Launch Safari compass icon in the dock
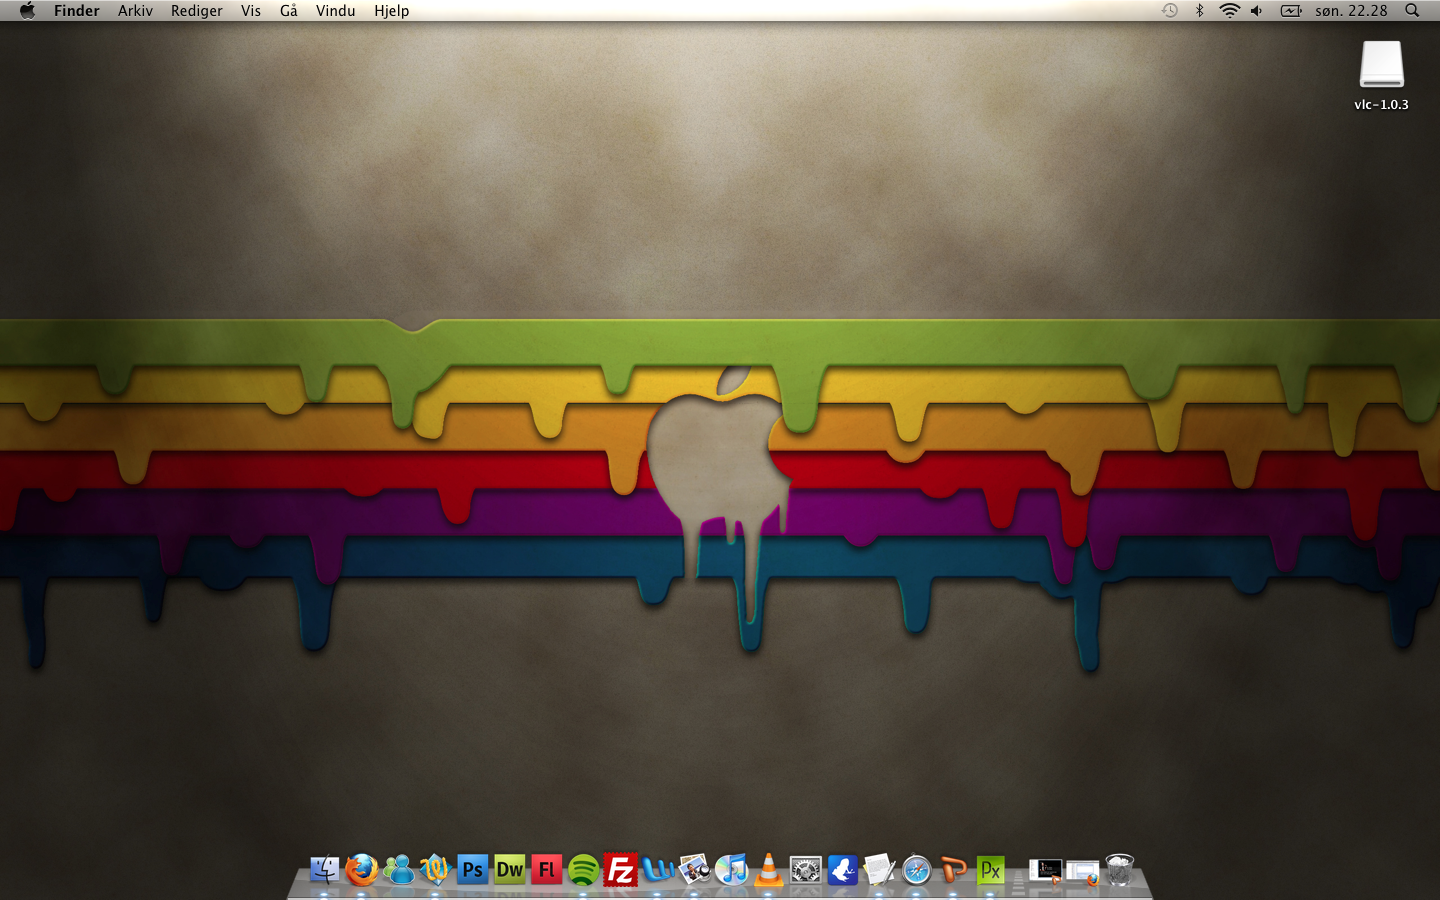 coord(917,870)
